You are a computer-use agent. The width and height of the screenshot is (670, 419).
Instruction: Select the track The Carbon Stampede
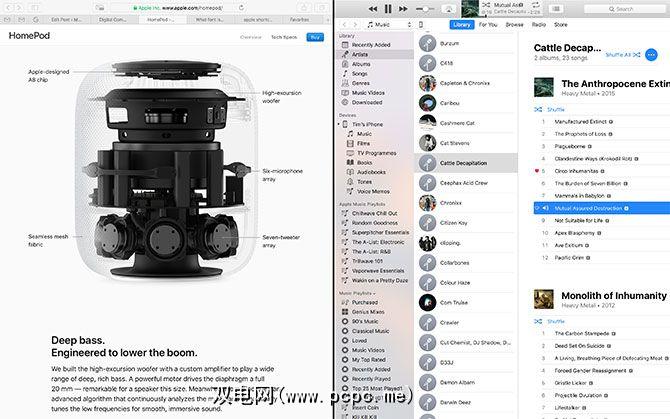pos(582,334)
